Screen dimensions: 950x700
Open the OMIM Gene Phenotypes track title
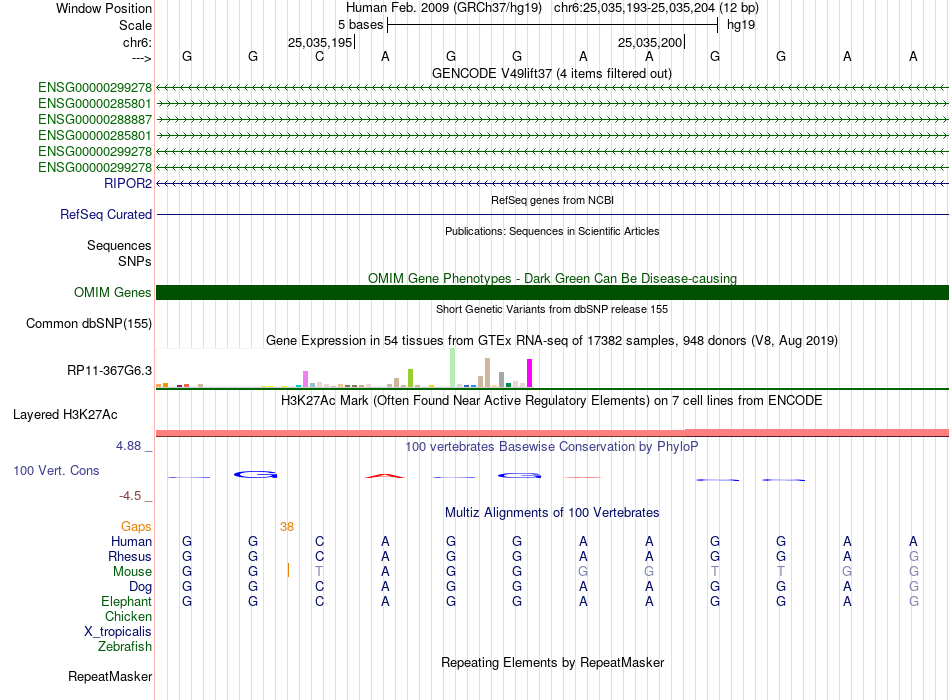click(x=552, y=278)
